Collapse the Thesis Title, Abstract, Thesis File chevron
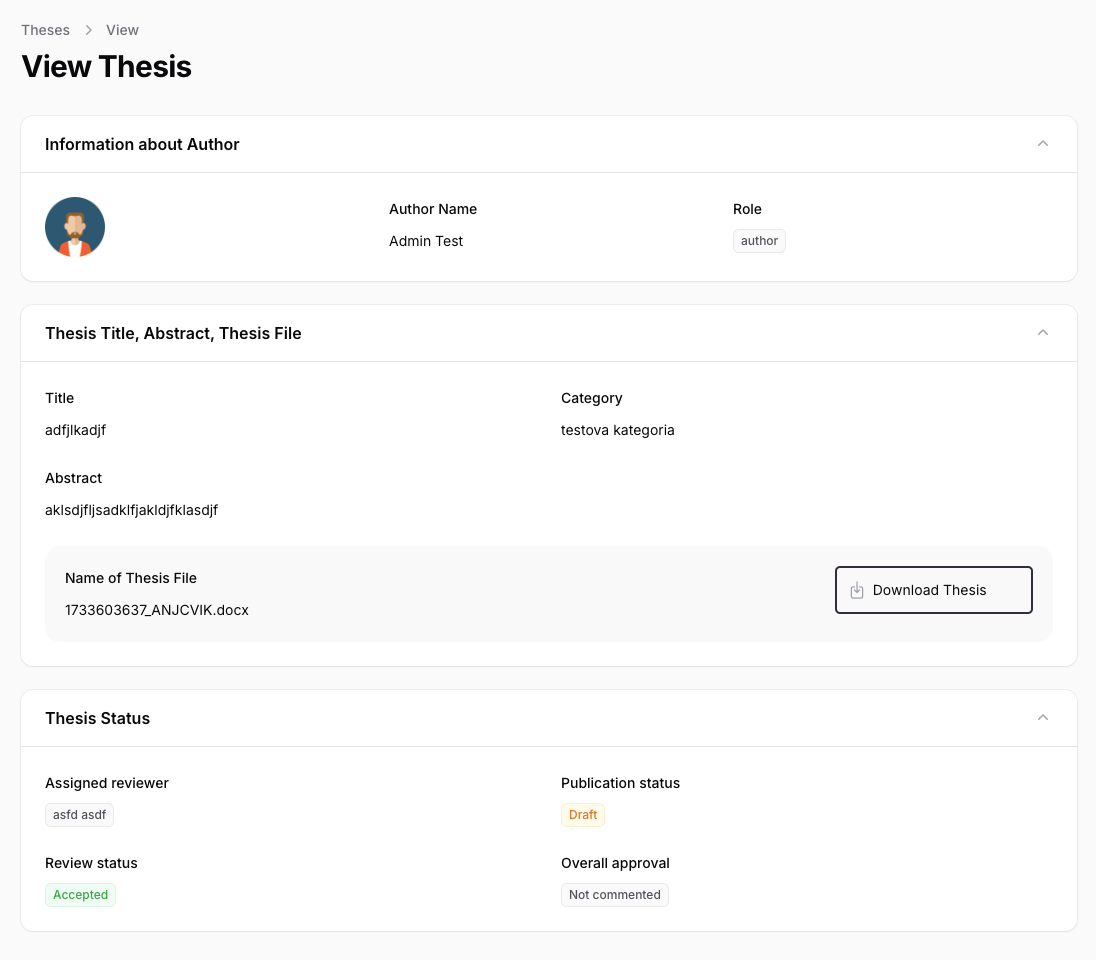Image resolution: width=1096 pixels, height=960 pixels. click(x=1043, y=333)
